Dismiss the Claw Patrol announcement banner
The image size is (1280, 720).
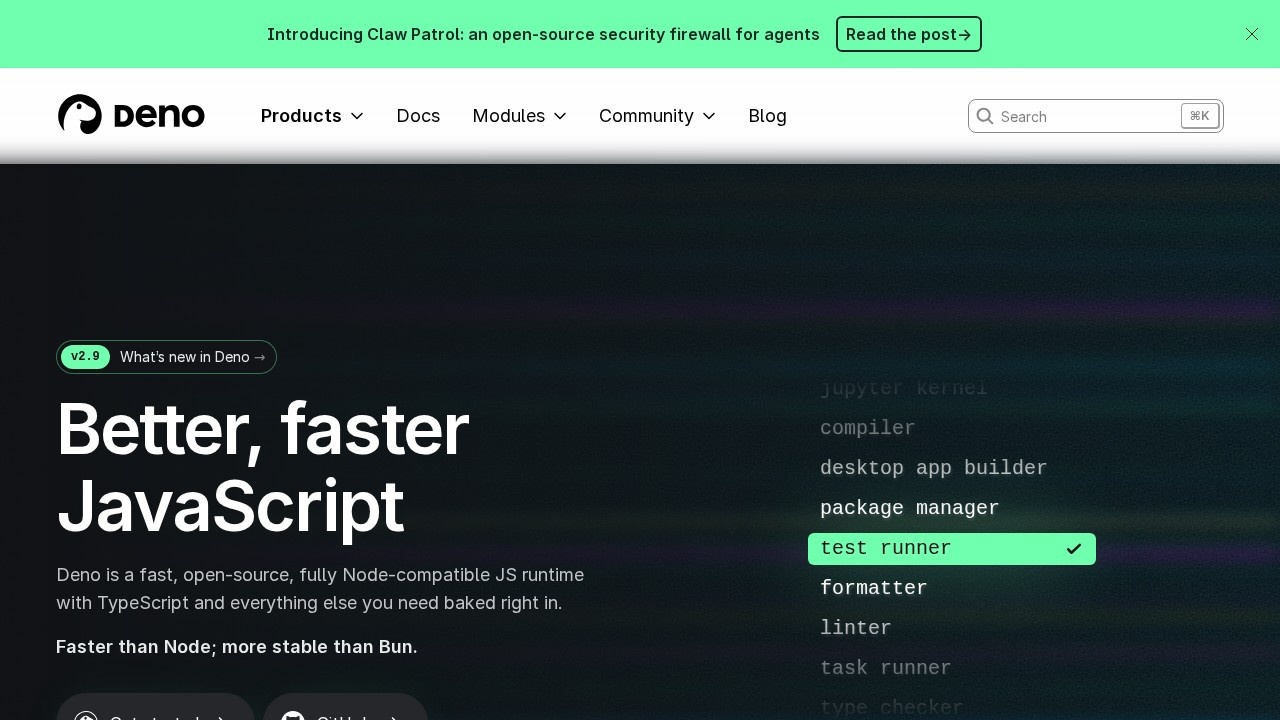pos(1252,34)
